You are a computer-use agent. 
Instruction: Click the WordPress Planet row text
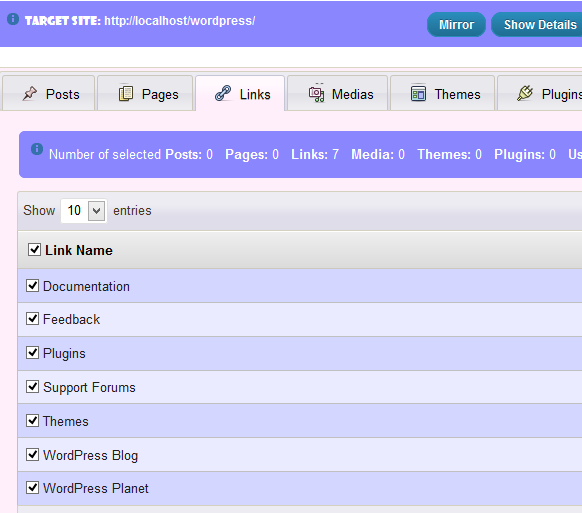click(x=96, y=488)
